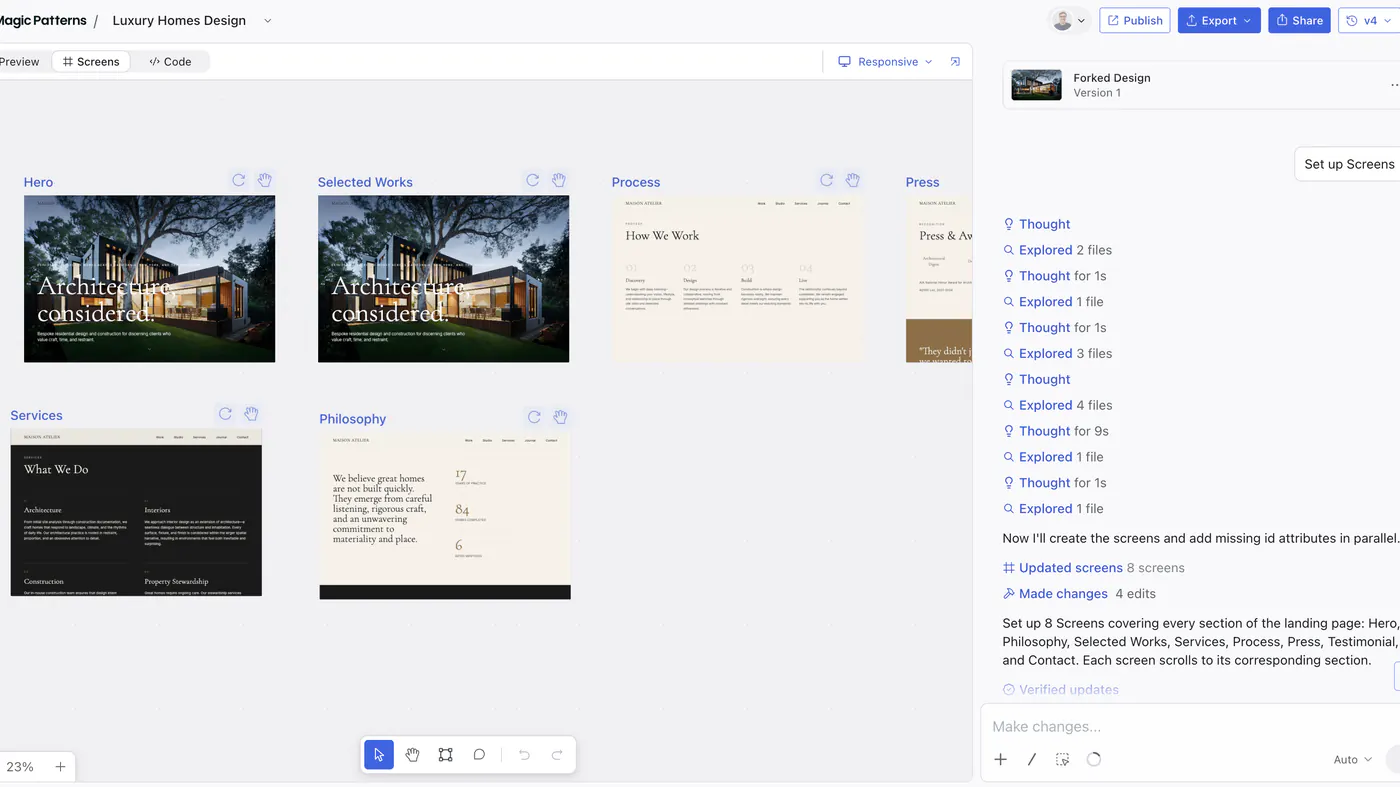Click the hand icon on Hero screen

tap(264, 180)
